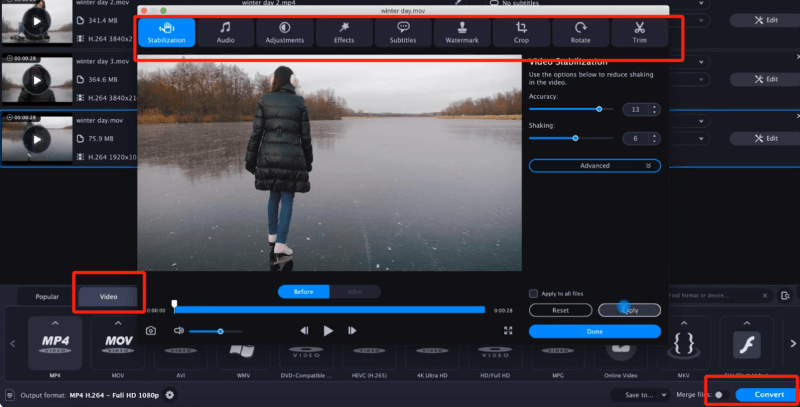Adjust the Accuracy slider
Viewport: 800px width, 407px height.
[570, 109]
